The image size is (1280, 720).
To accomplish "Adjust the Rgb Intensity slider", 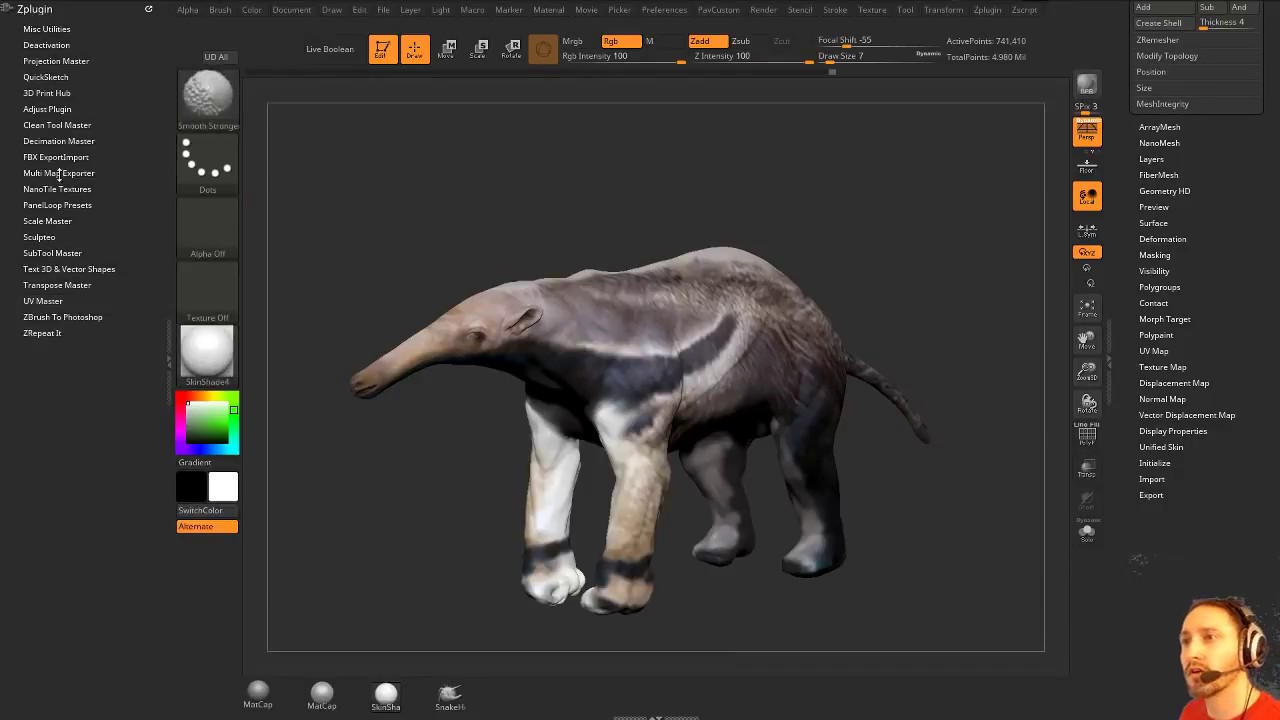I will [623, 57].
